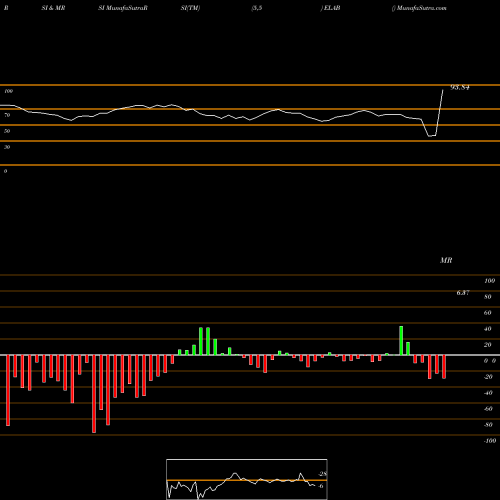Click the 30 label on RSI axis

[7, 147]
